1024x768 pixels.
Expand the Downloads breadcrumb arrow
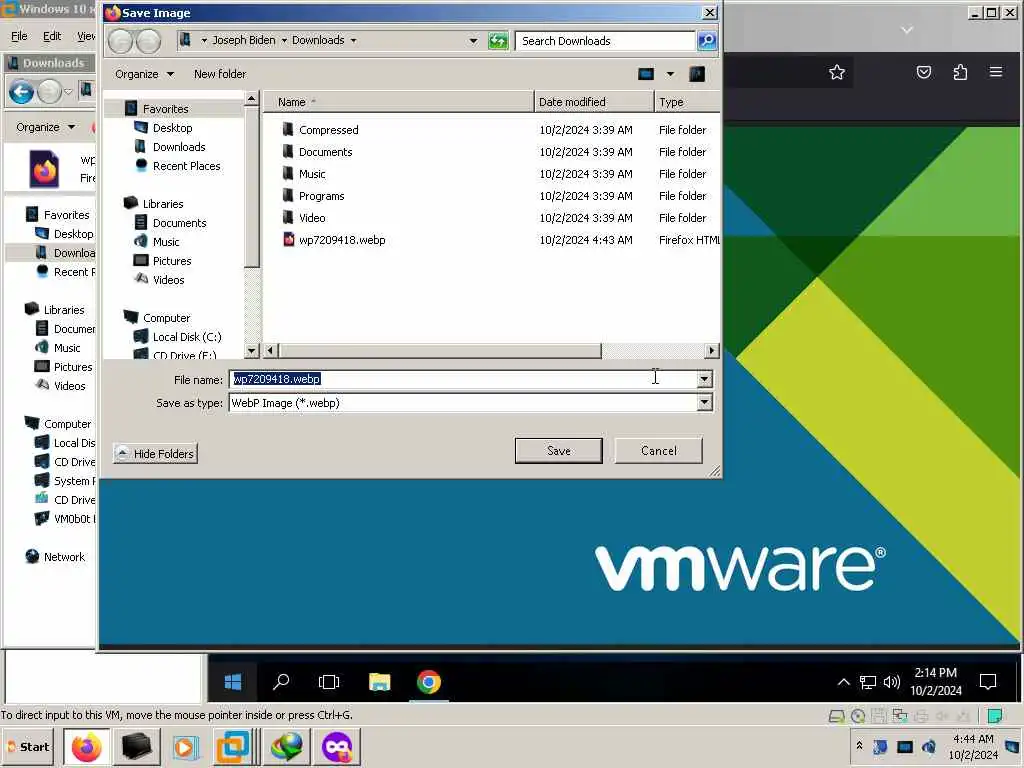pyautogui.click(x=353, y=40)
